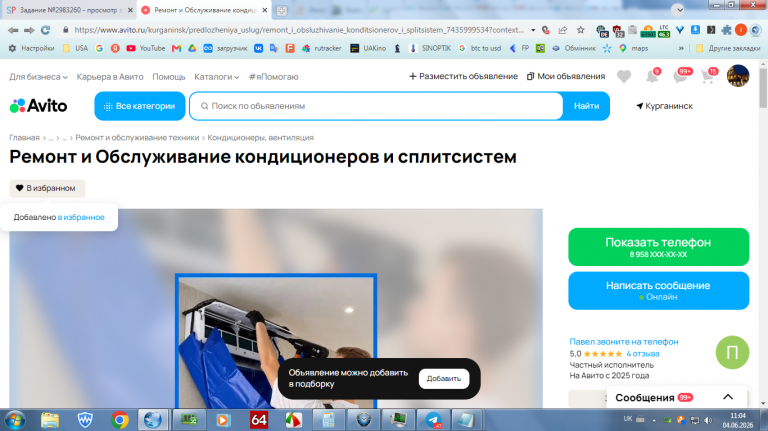
Task: Show hidden bookmarks with double chevron
Action: pyautogui.click(x=681, y=48)
